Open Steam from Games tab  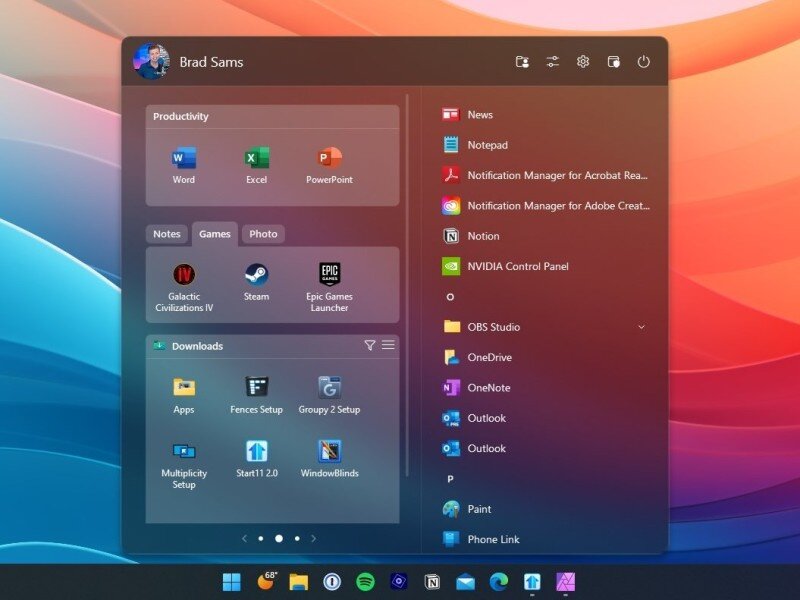256,282
